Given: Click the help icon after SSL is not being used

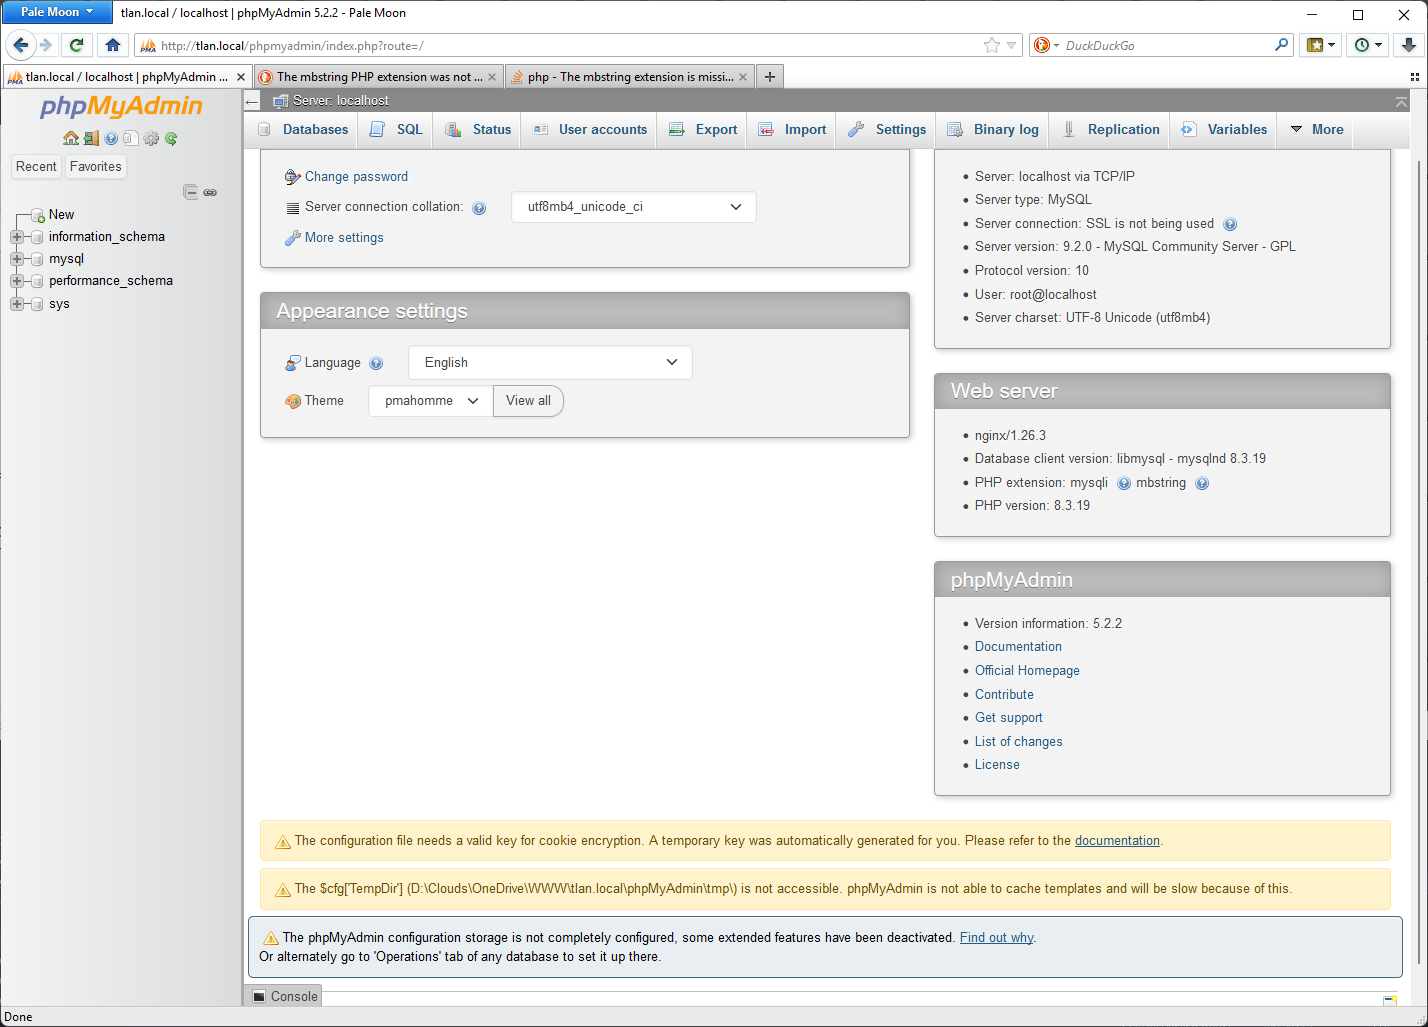Looking at the screenshot, I should tap(1230, 224).
